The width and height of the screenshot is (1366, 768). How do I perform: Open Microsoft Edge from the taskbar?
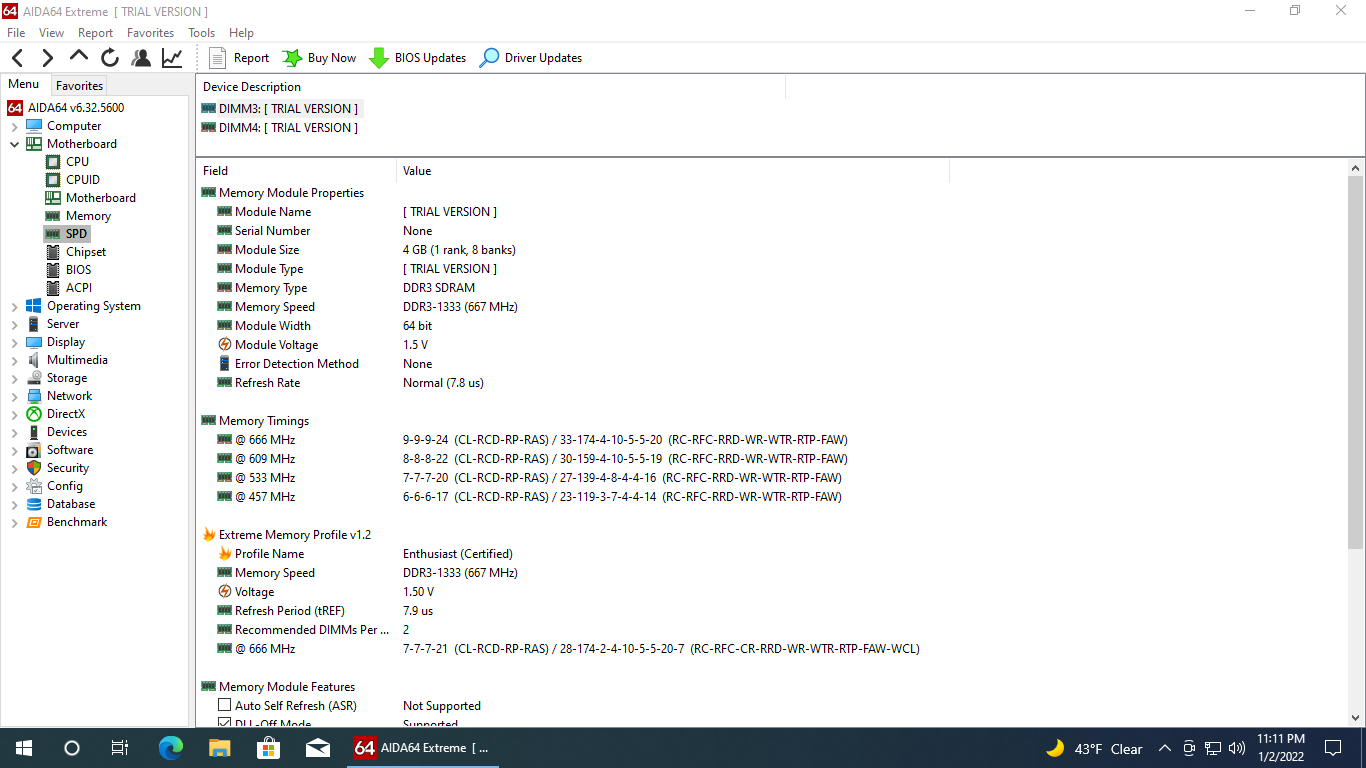[171, 748]
